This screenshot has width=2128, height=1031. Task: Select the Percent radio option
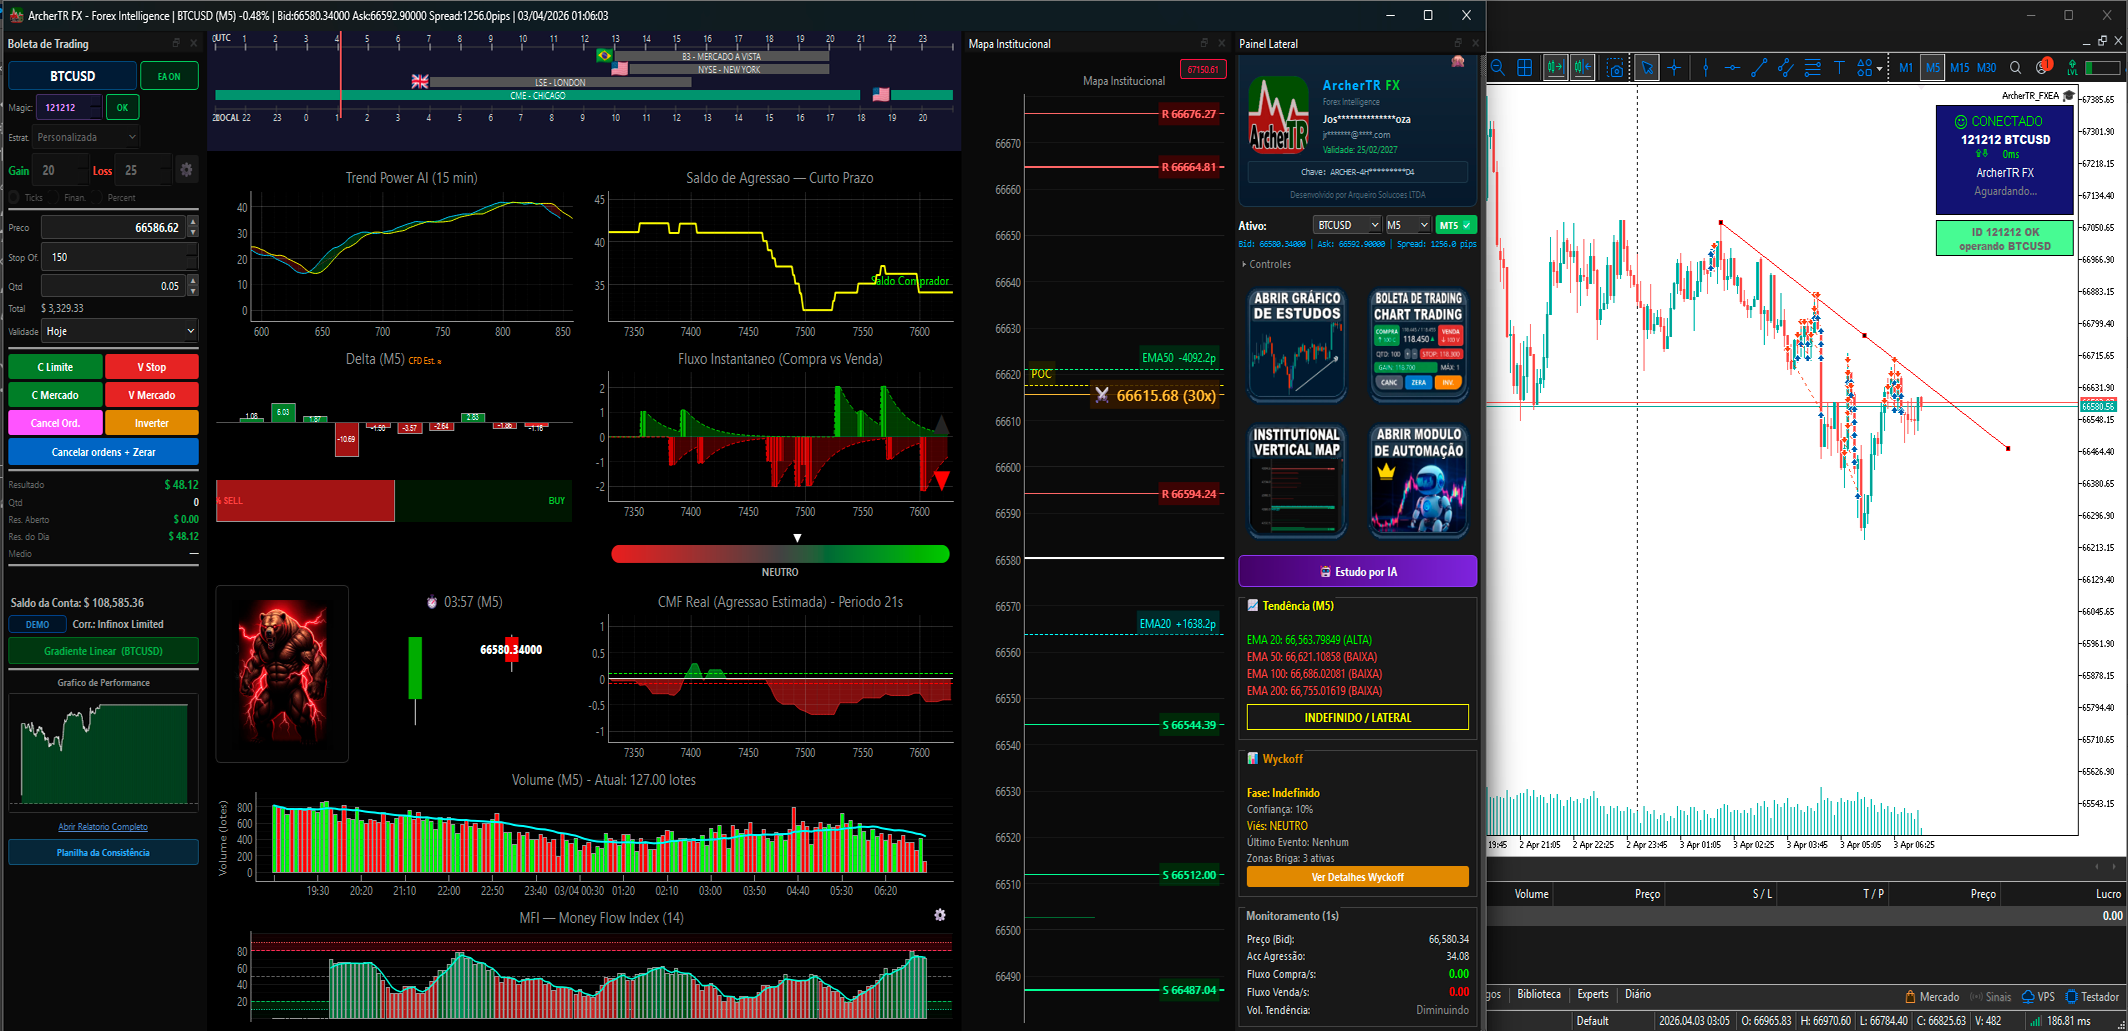pos(98,198)
